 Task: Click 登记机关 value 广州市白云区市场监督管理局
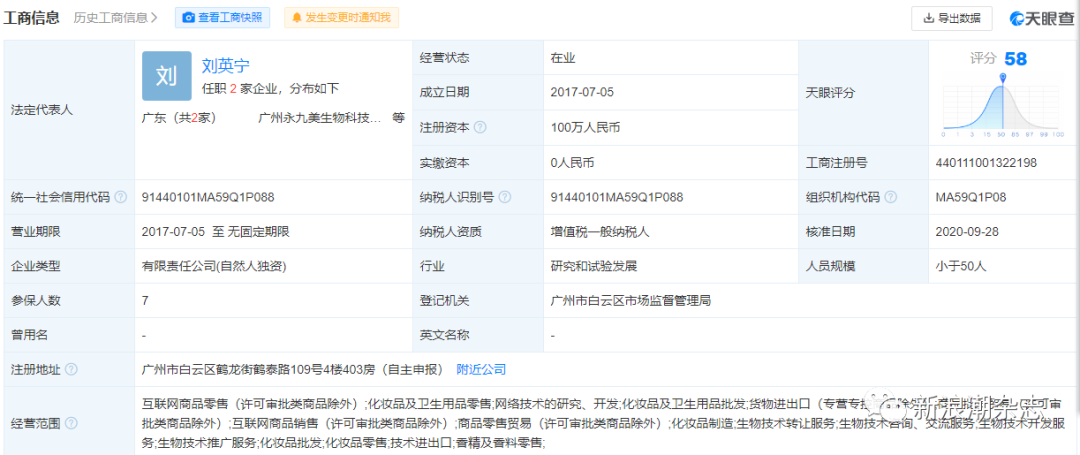630,300
